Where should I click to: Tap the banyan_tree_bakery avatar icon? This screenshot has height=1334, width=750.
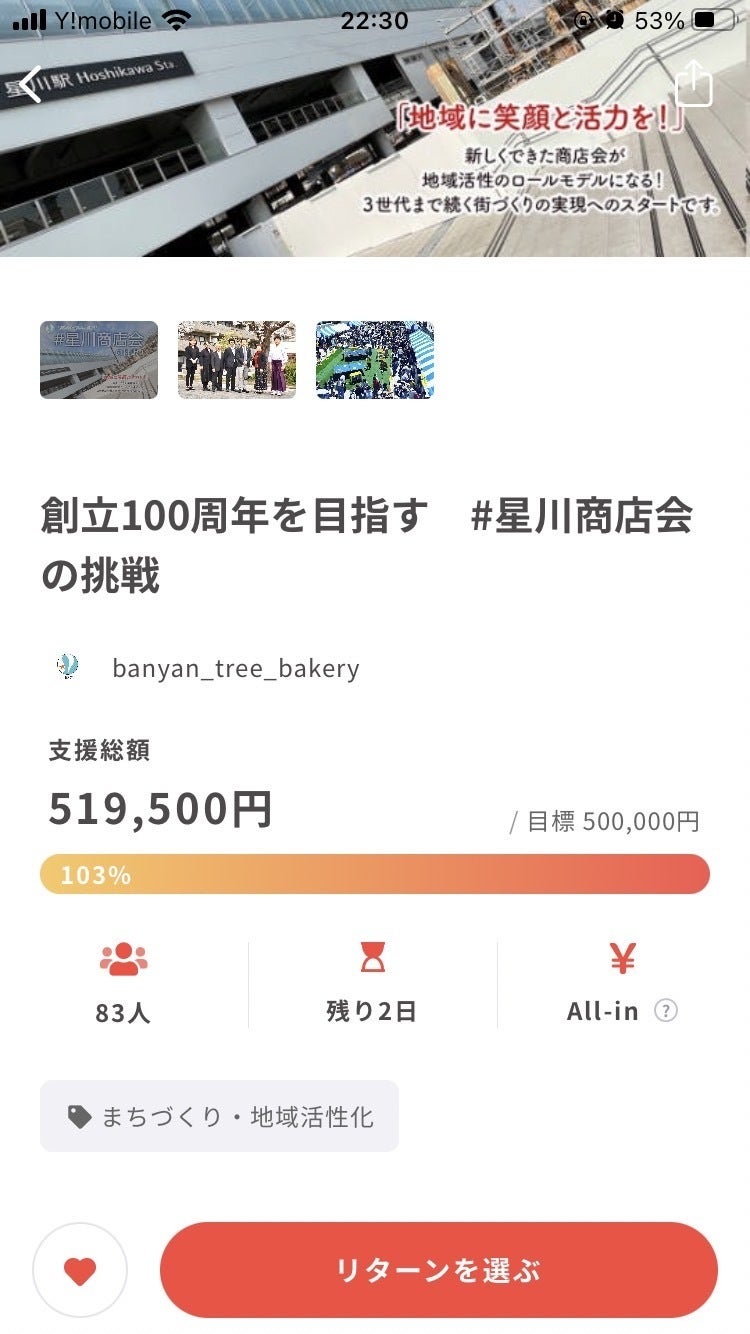click(x=68, y=667)
